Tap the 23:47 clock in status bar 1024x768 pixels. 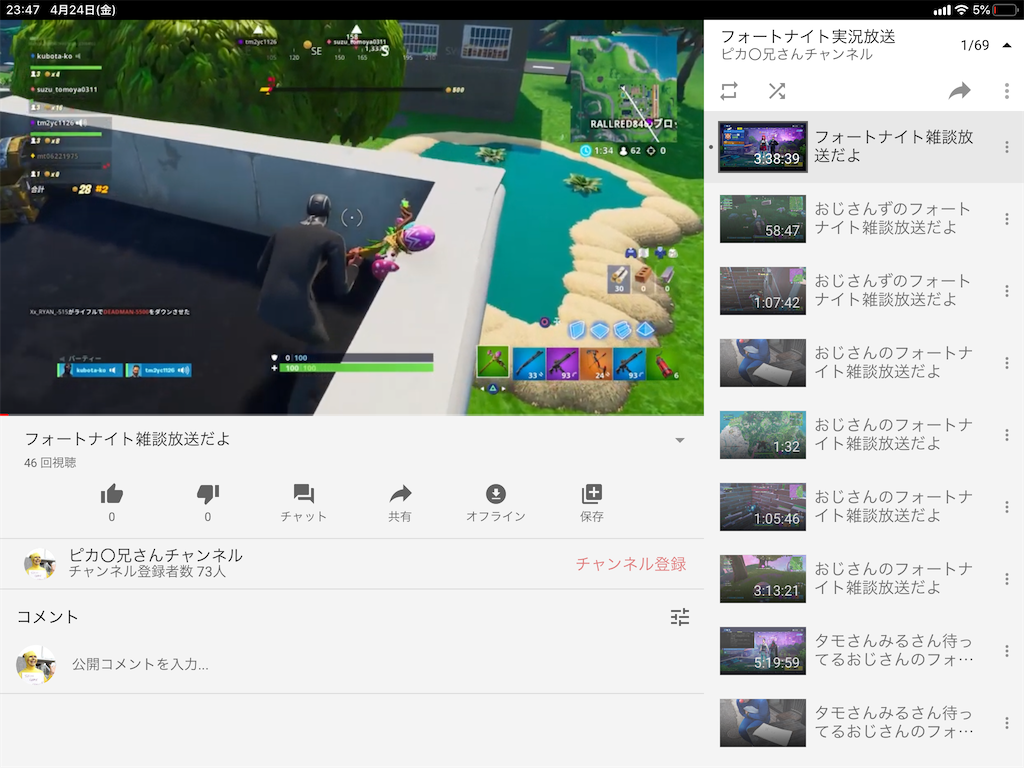click(x=23, y=10)
